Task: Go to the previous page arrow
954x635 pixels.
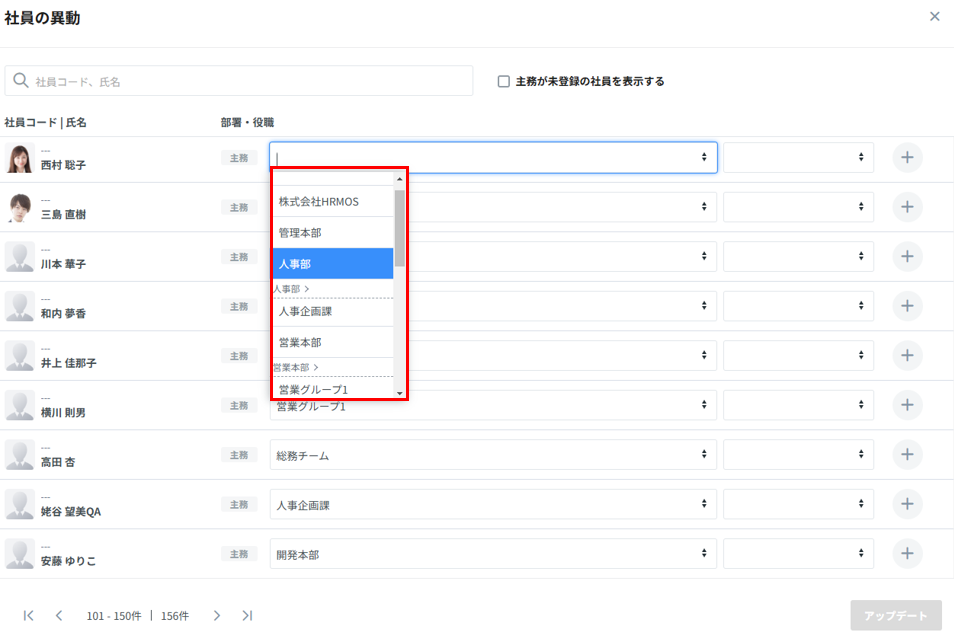Action: coord(59,616)
